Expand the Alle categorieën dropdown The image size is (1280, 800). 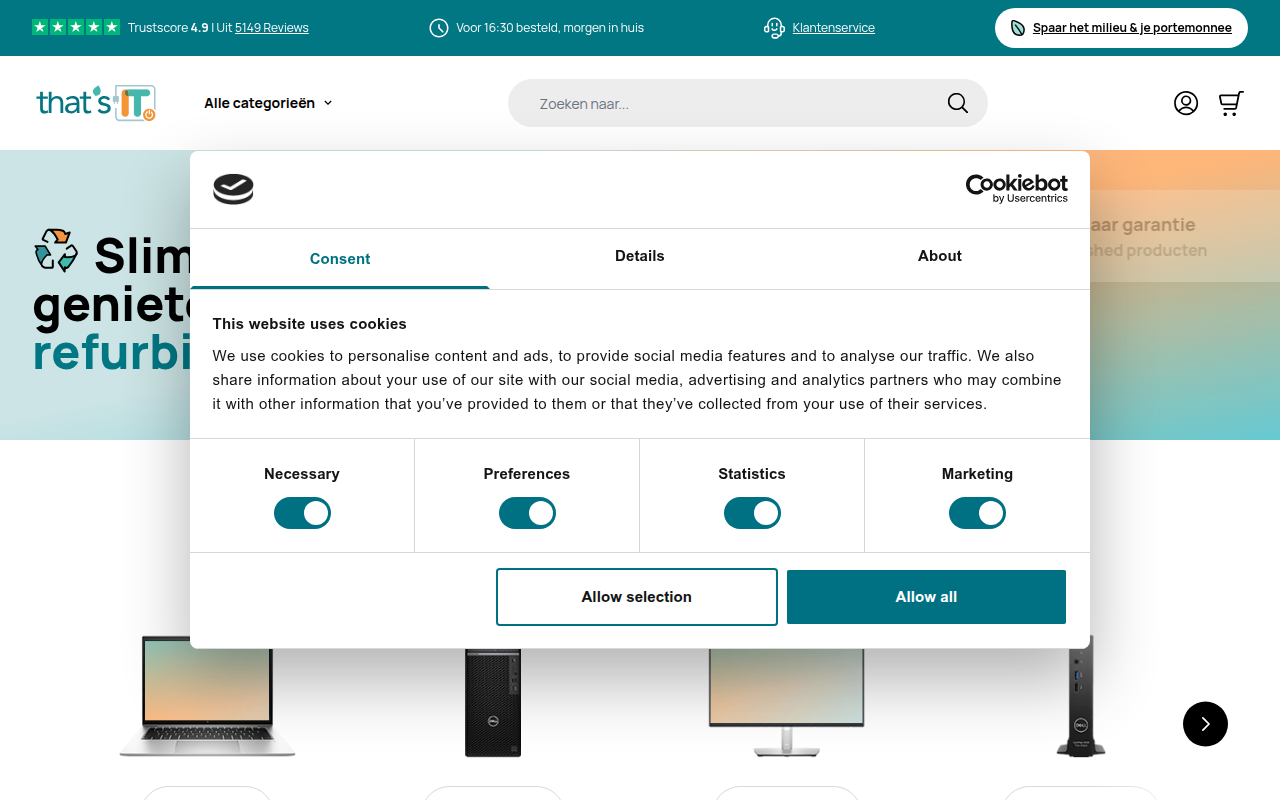(x=268, y=103)
